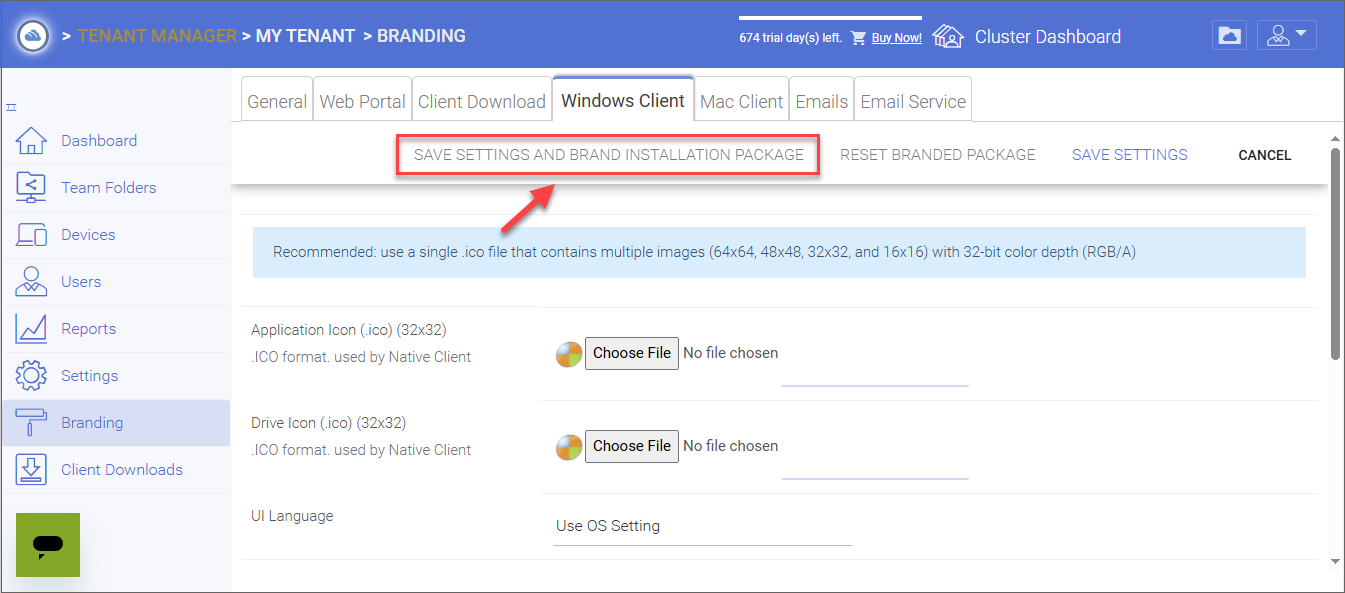The height and width of the screenshot is (593, 1345).
Task: Go to My Tenant breadcrumb
Action: pyautogui.click(x=305, y=36)
